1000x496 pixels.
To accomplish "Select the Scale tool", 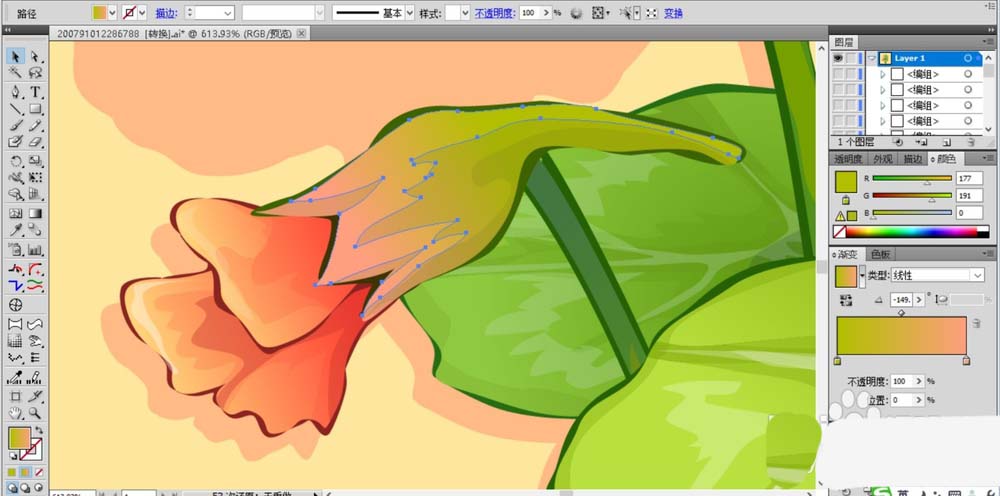I will pos(36,161).
